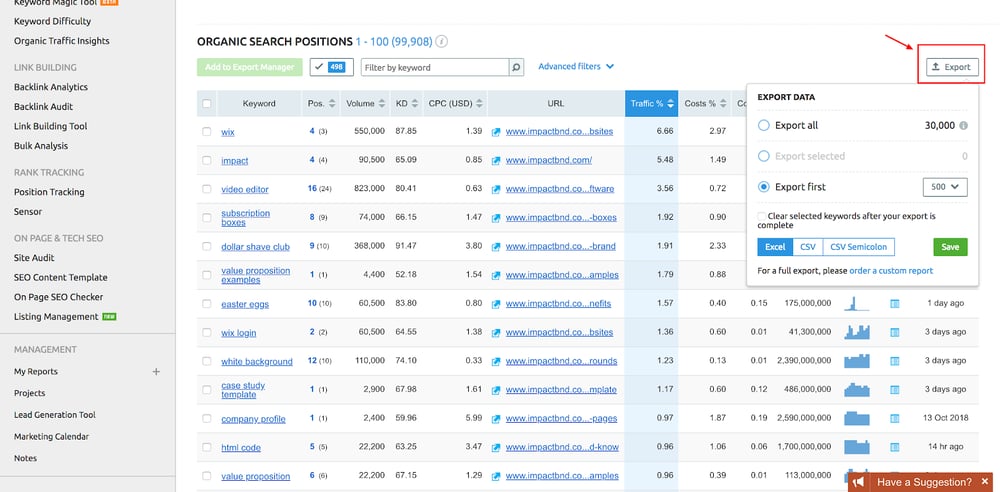Click plus icon next to My Reports
1000x492 pixels.
click(x=156, y=371)
